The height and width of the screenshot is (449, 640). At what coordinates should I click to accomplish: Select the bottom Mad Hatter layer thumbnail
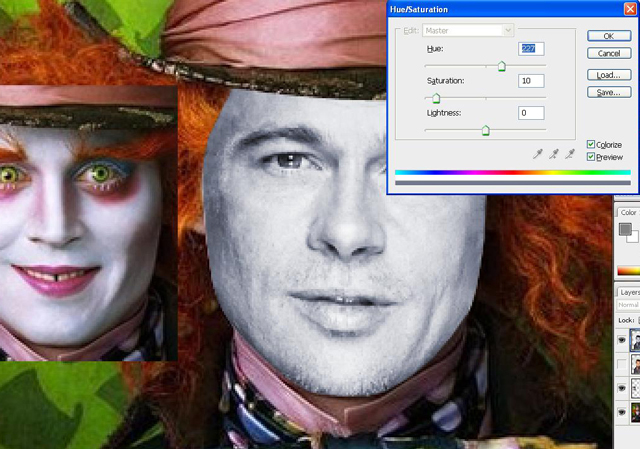pos(636,412)
